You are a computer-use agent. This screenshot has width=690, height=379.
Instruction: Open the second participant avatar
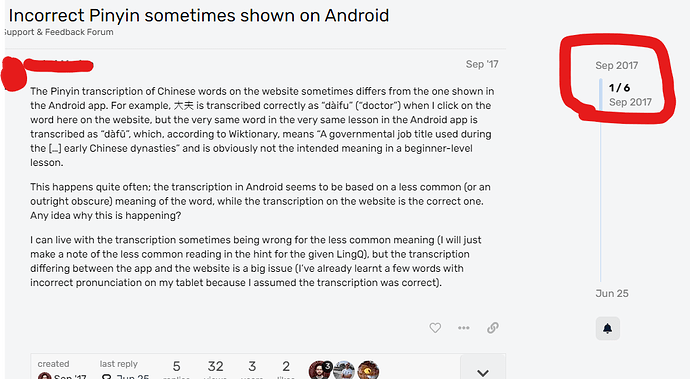[344, 371]
